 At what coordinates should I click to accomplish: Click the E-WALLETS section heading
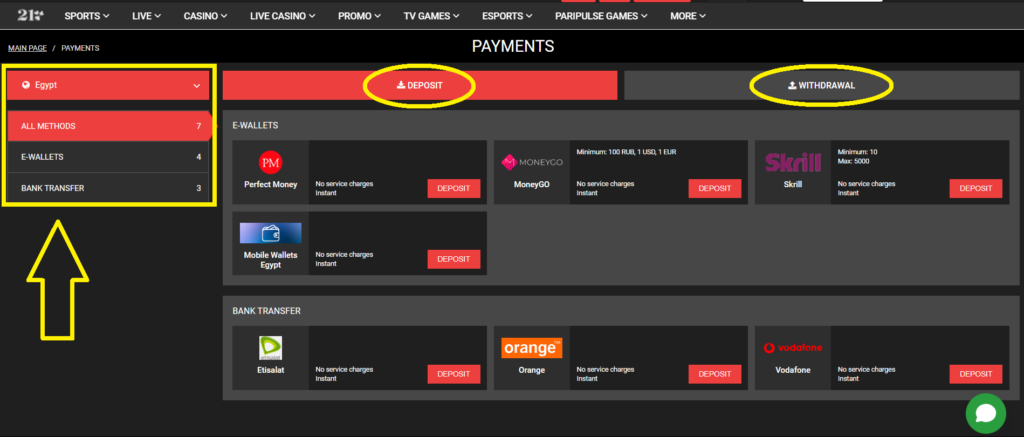point(255,125)
